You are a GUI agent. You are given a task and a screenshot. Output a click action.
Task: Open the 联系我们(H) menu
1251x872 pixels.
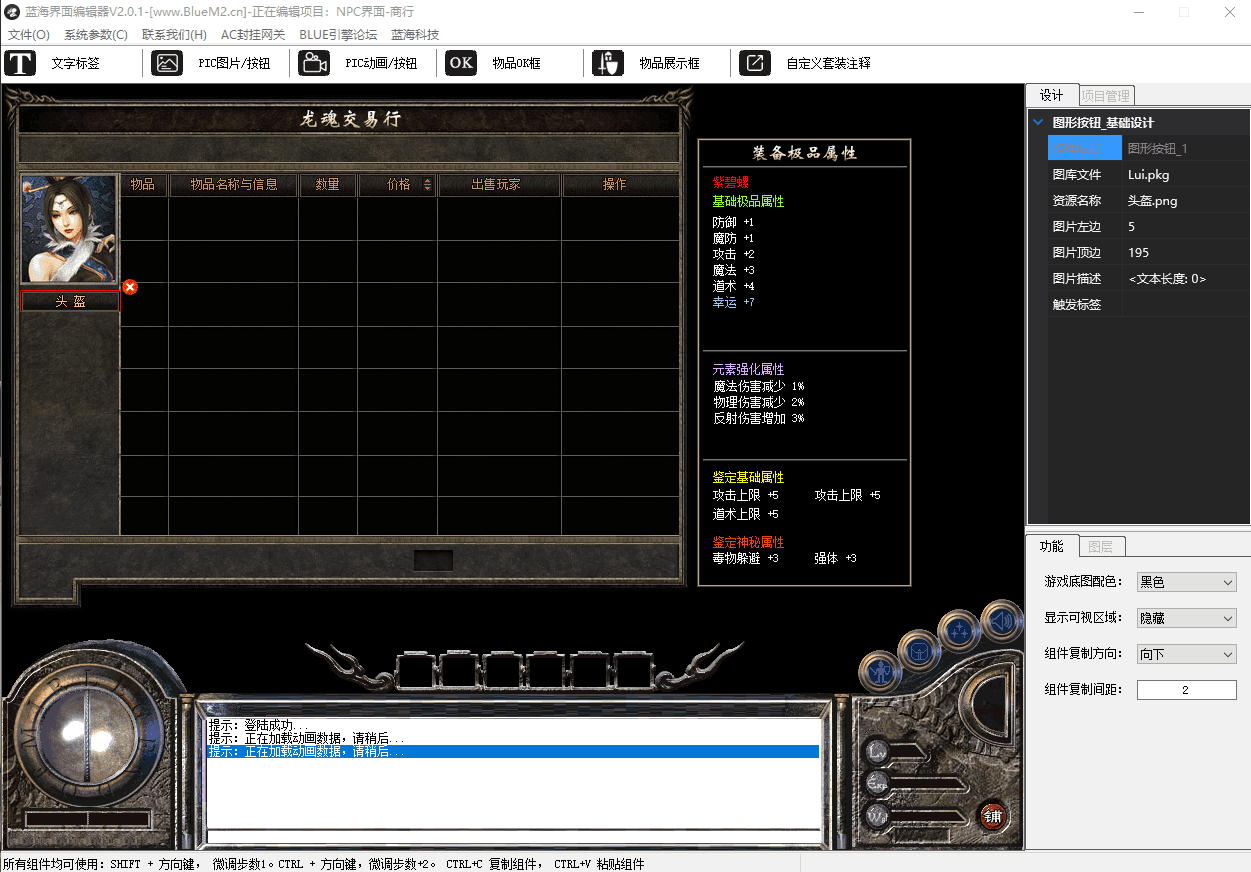pyautogui.click(x=174, y=35)
